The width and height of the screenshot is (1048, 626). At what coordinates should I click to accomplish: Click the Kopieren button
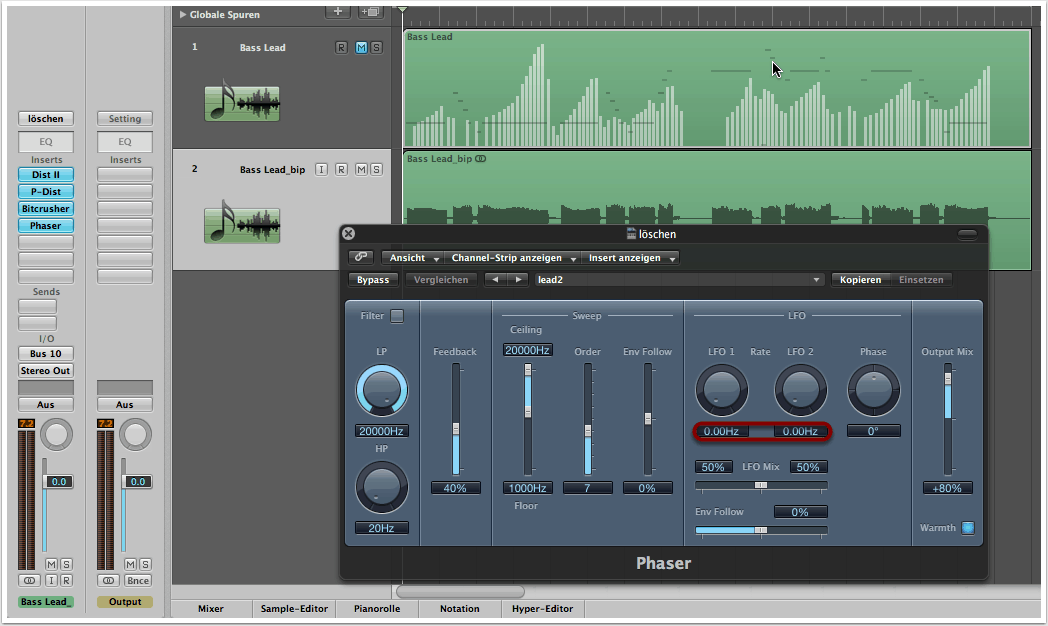click(860, 280)
